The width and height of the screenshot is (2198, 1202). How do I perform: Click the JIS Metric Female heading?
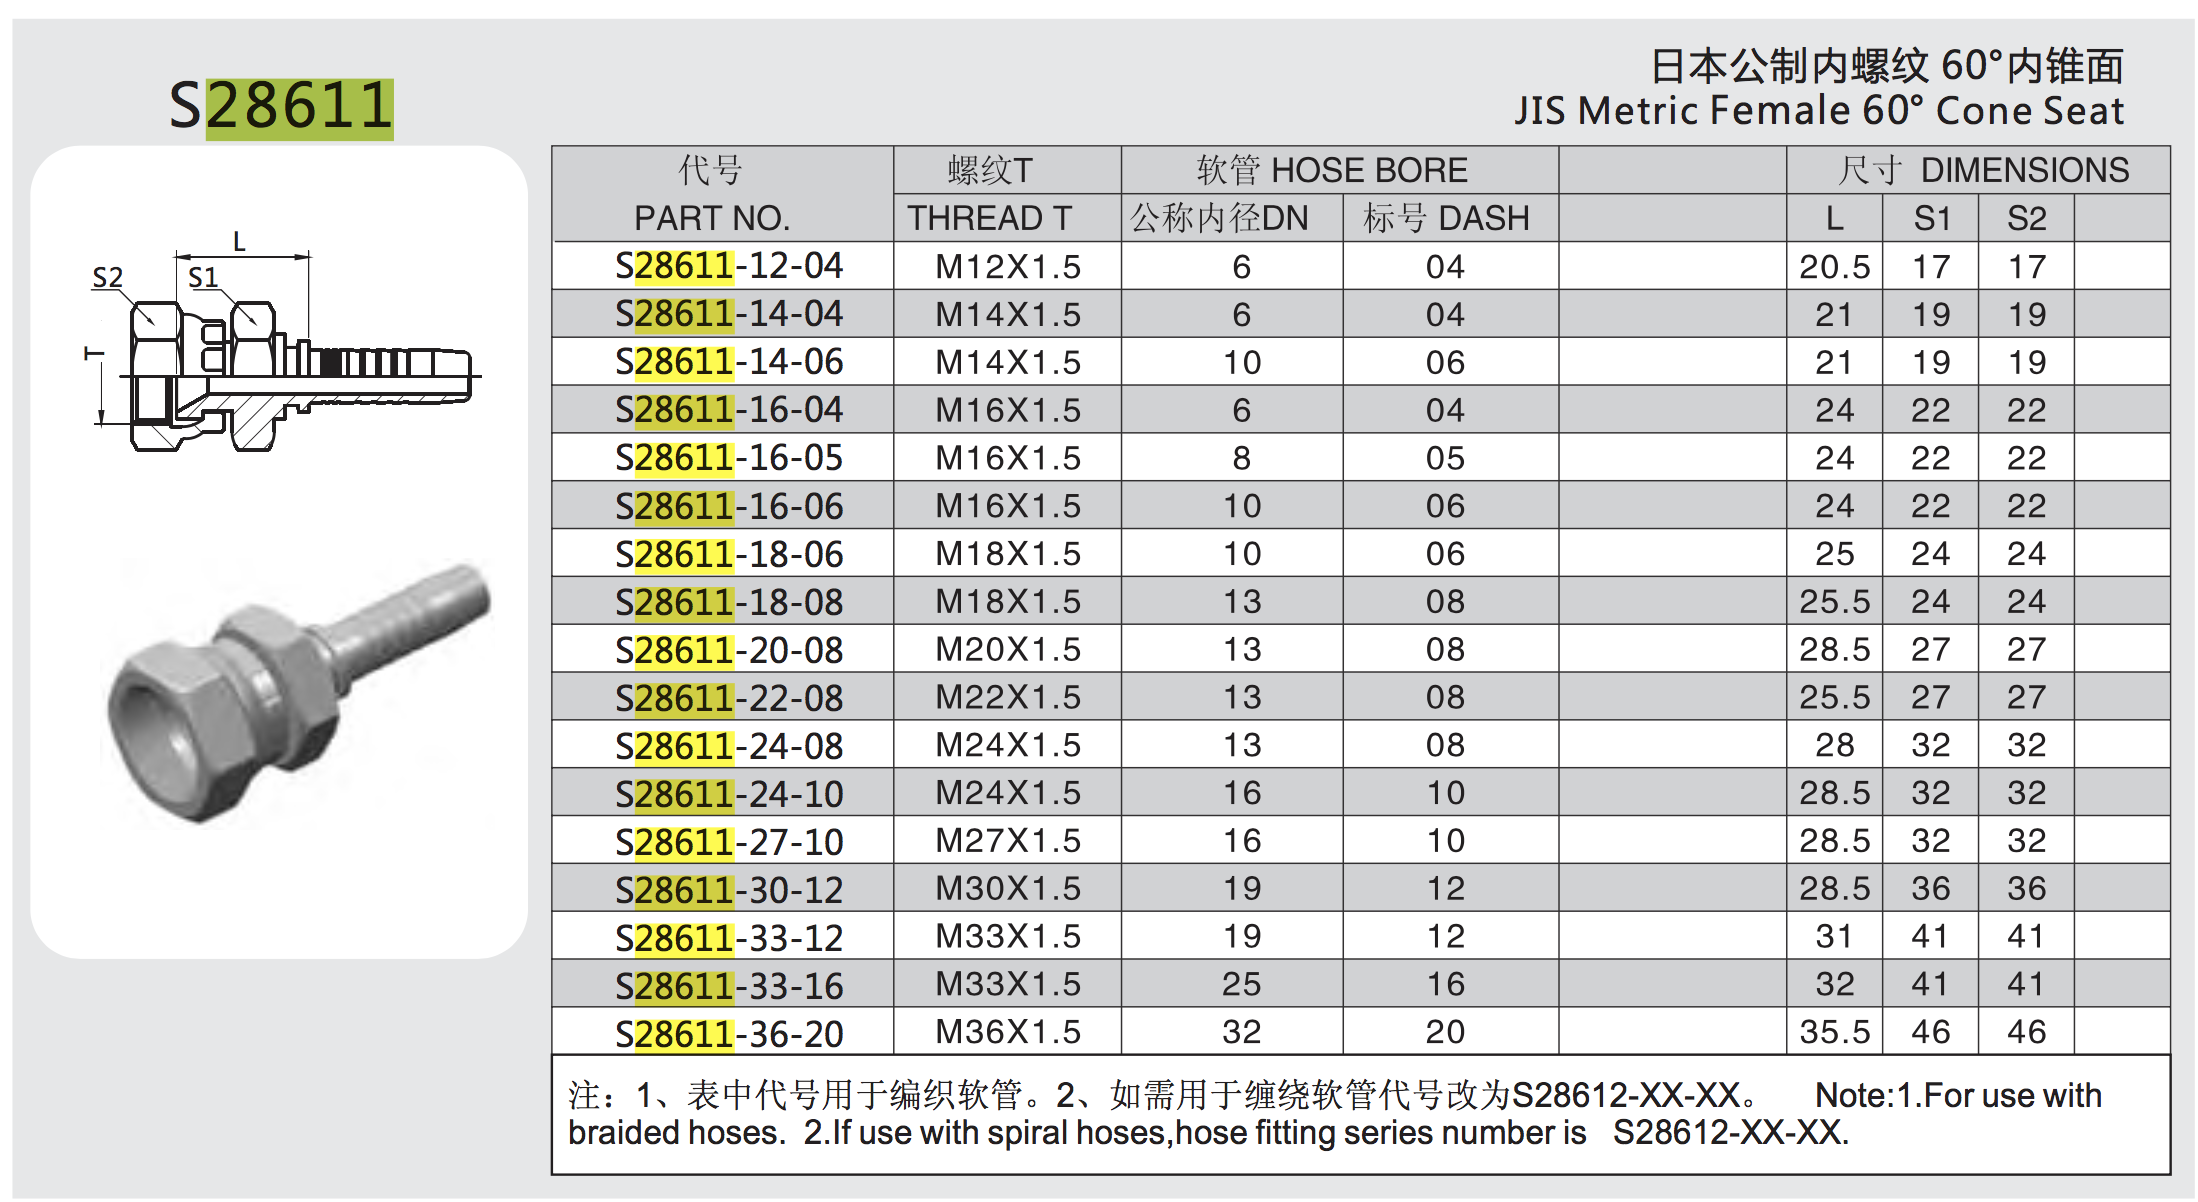[1818, 110]
